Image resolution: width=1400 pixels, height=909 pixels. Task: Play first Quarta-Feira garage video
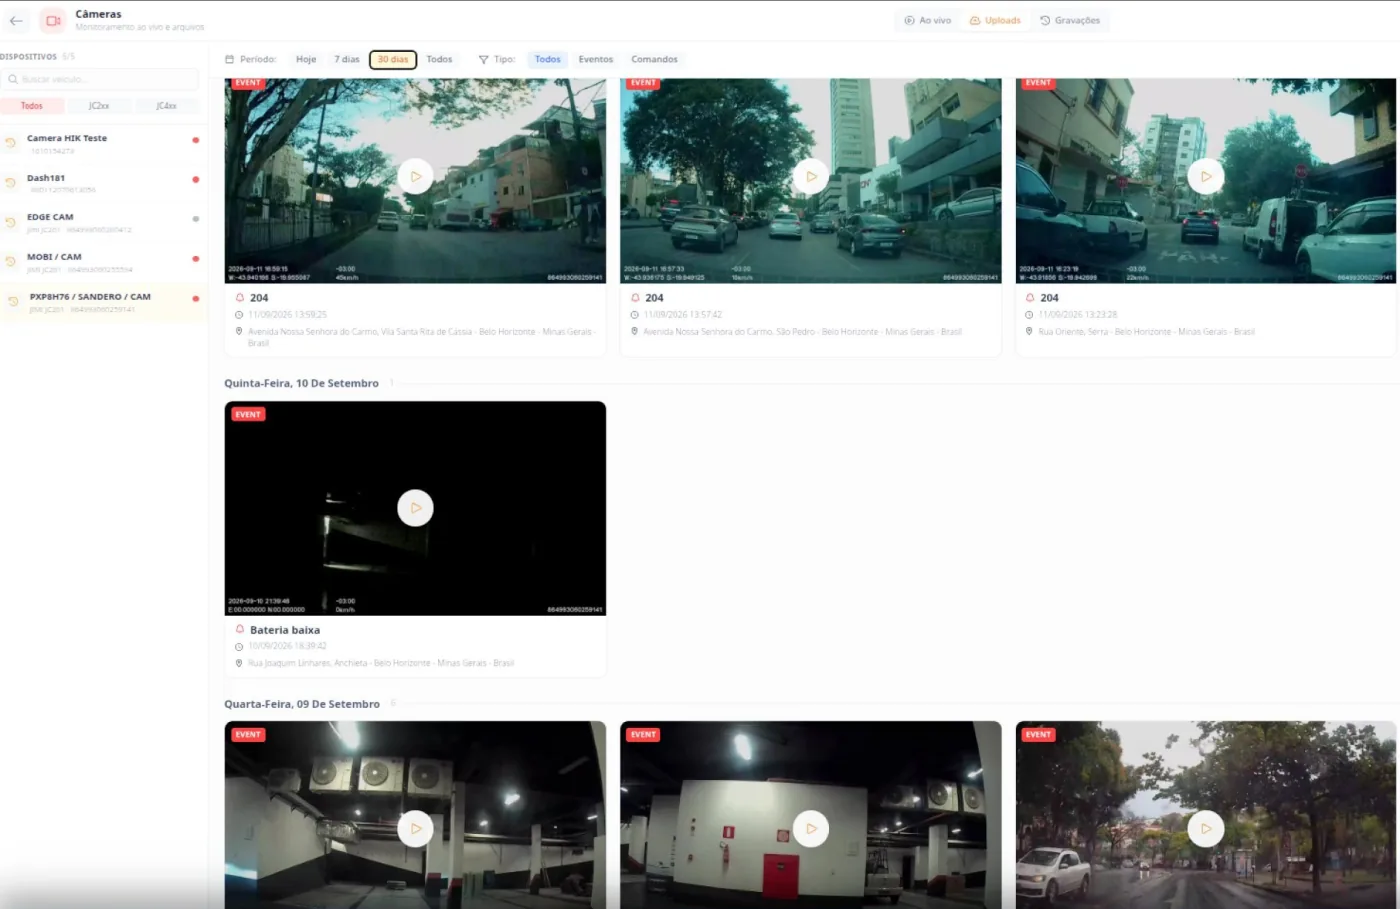[415, 828]
